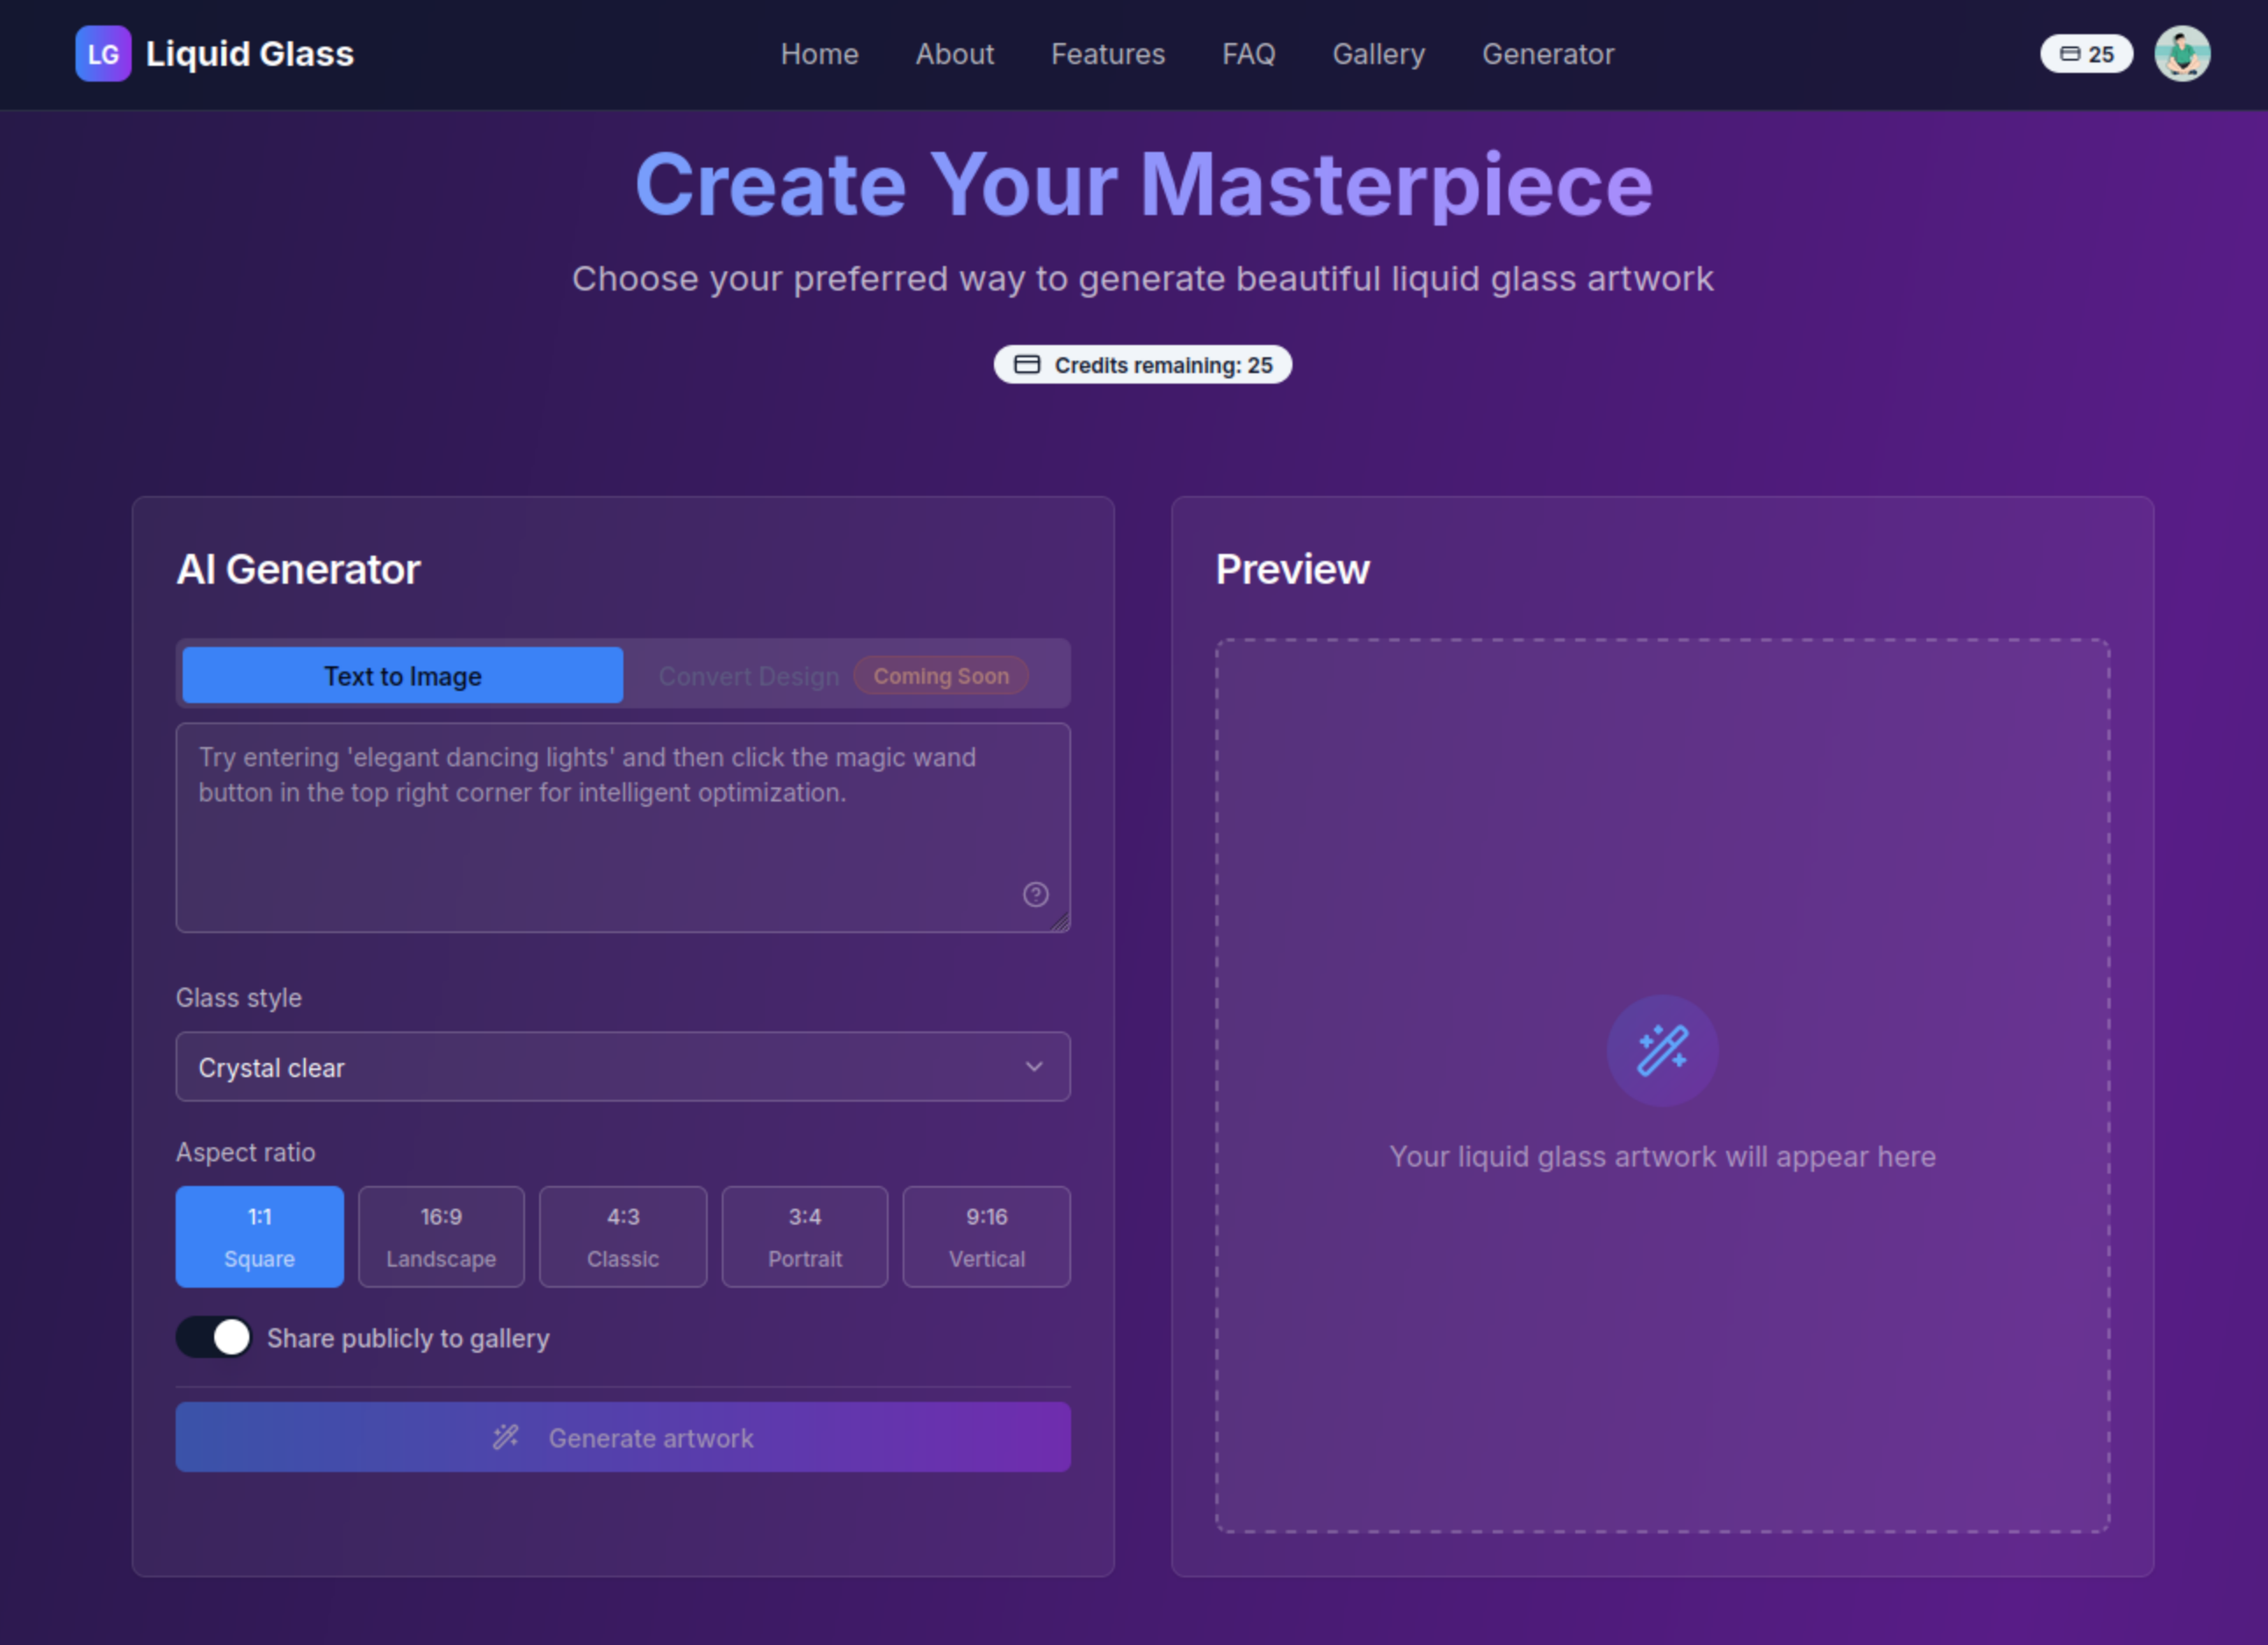Click the prompt textarea resize handle
This screenshot has height=1645, width=2268.
point(1060,923)
